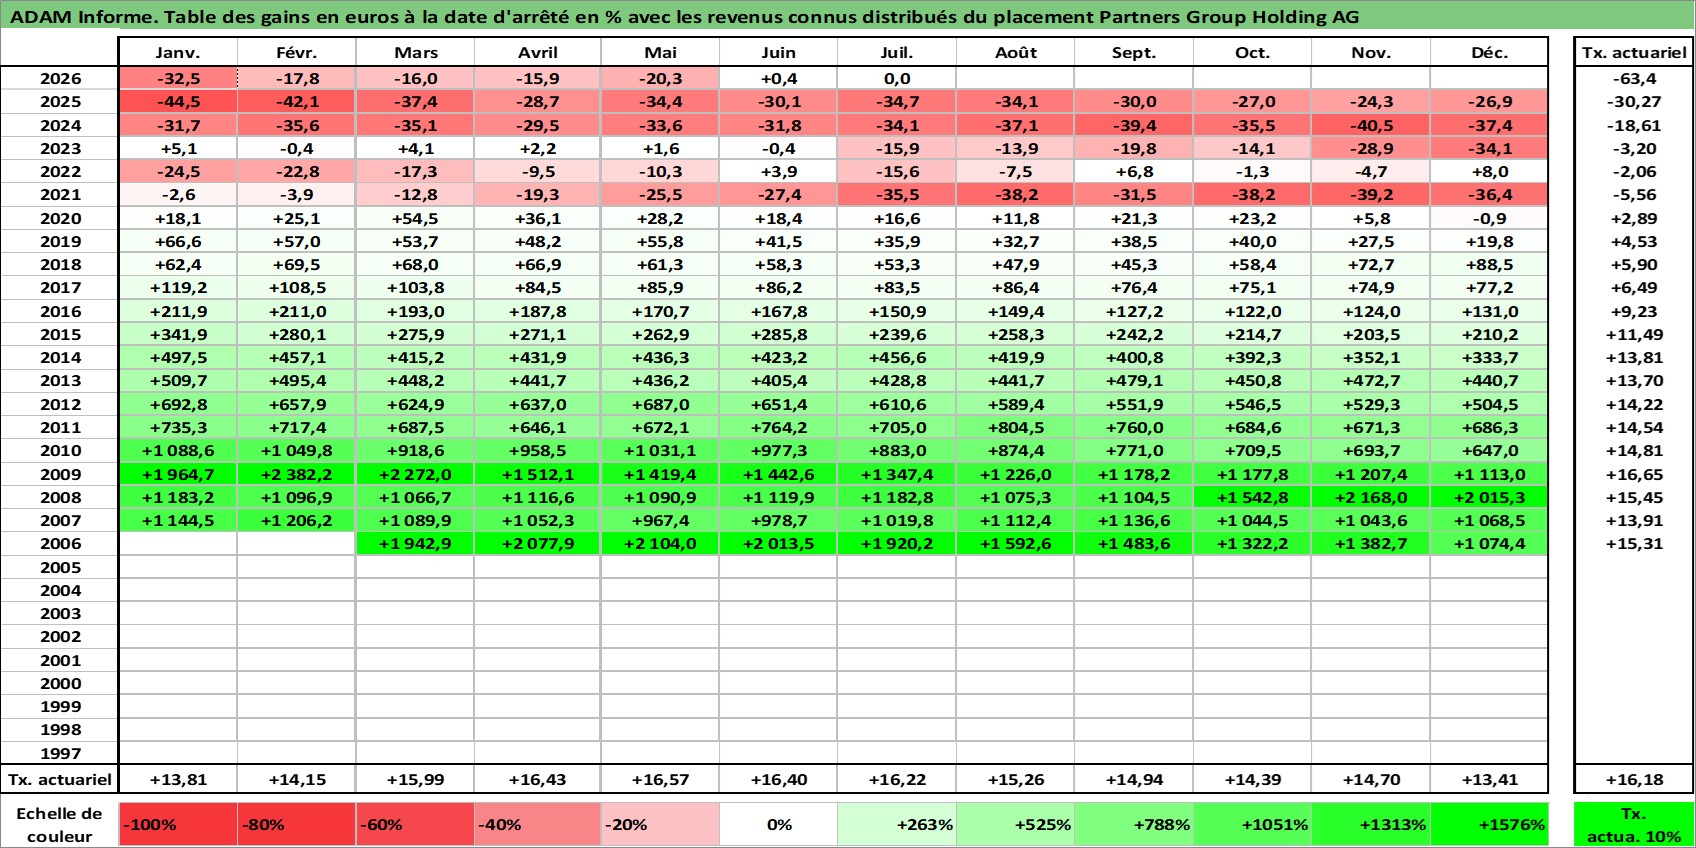Screen dimensions: 1696x848
Task: Select the 2009 actuarial rate +16,65
Action: (1634, 474)
